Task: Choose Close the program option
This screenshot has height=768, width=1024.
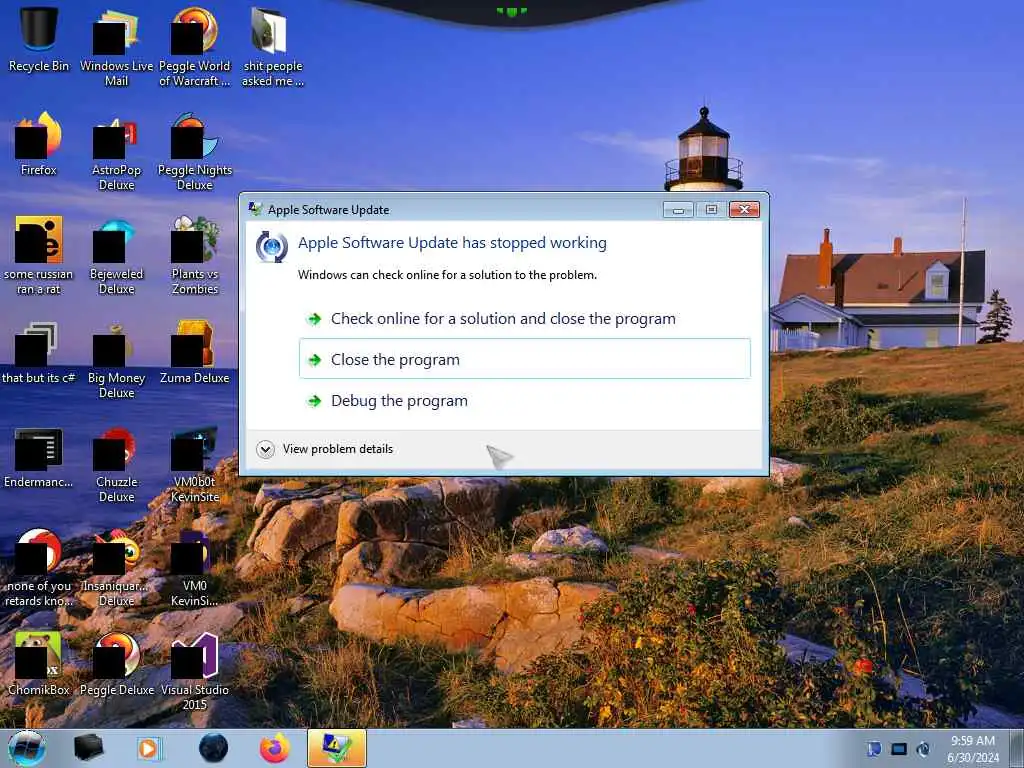Action: 524,359
